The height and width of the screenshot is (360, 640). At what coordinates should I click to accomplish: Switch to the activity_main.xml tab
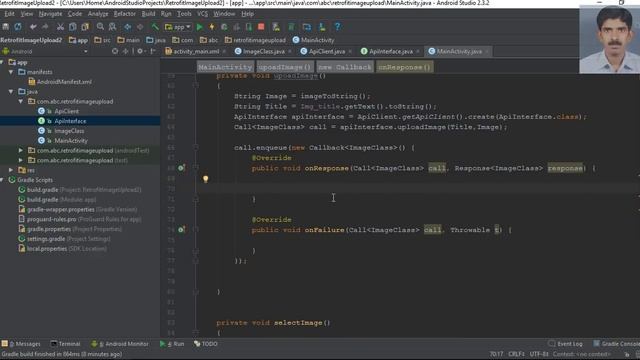pos(196,51)
